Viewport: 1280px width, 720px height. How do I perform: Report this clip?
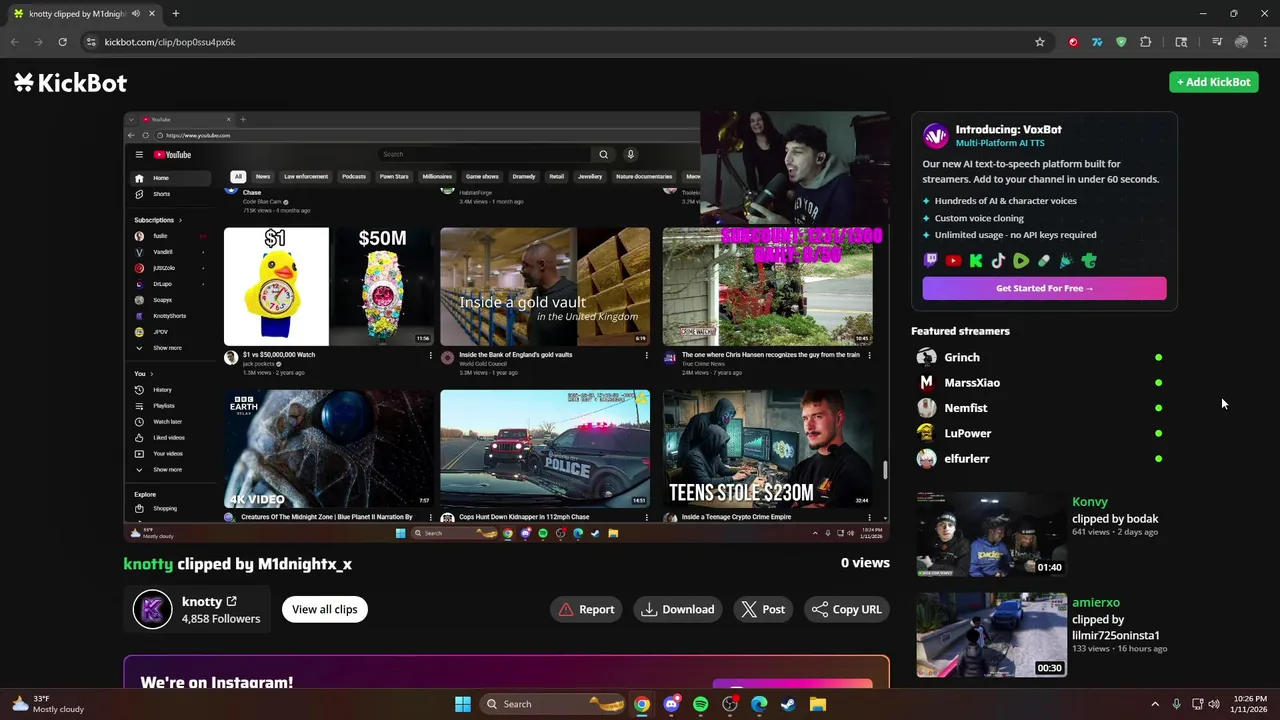[x=587, y=609]
